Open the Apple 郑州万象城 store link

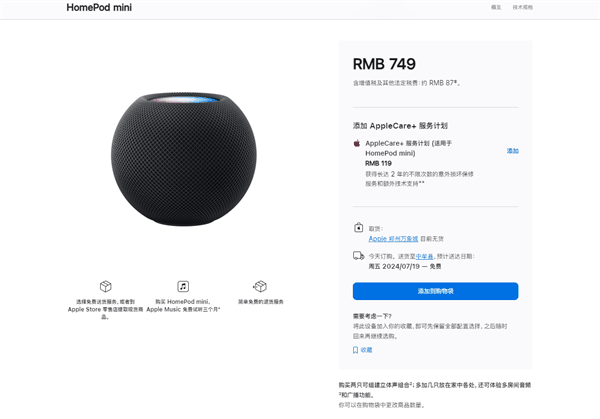point(393,239)
